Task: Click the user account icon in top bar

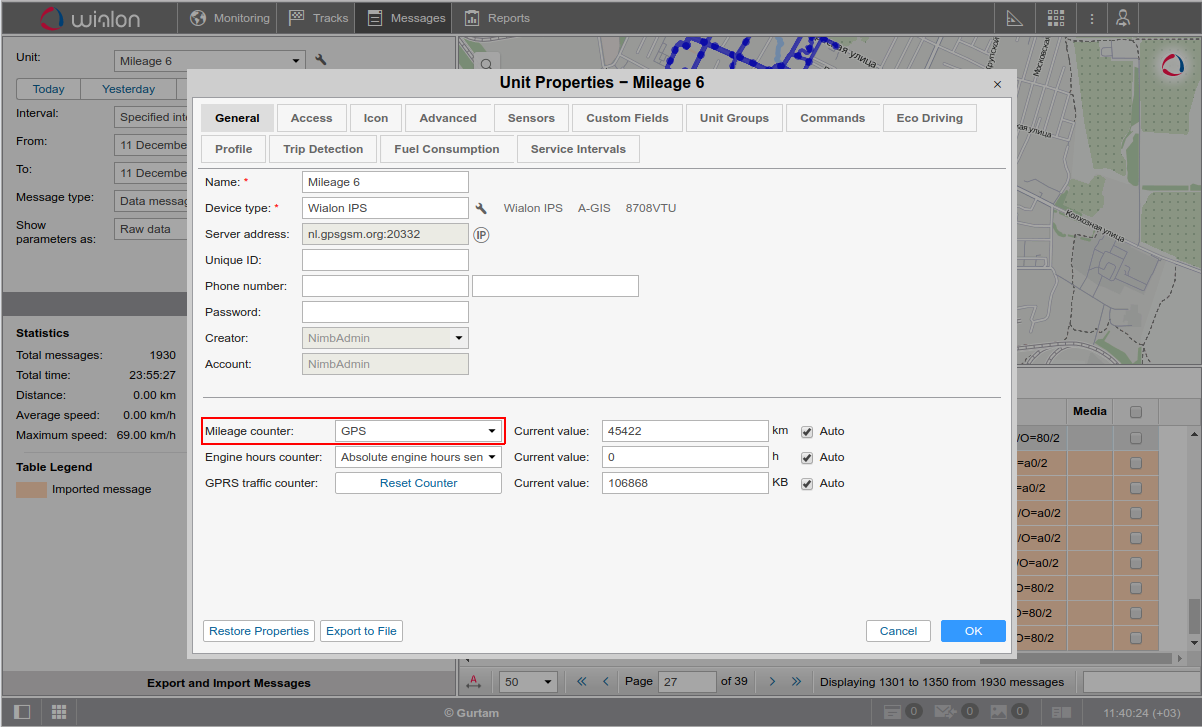Action: 1124,18
